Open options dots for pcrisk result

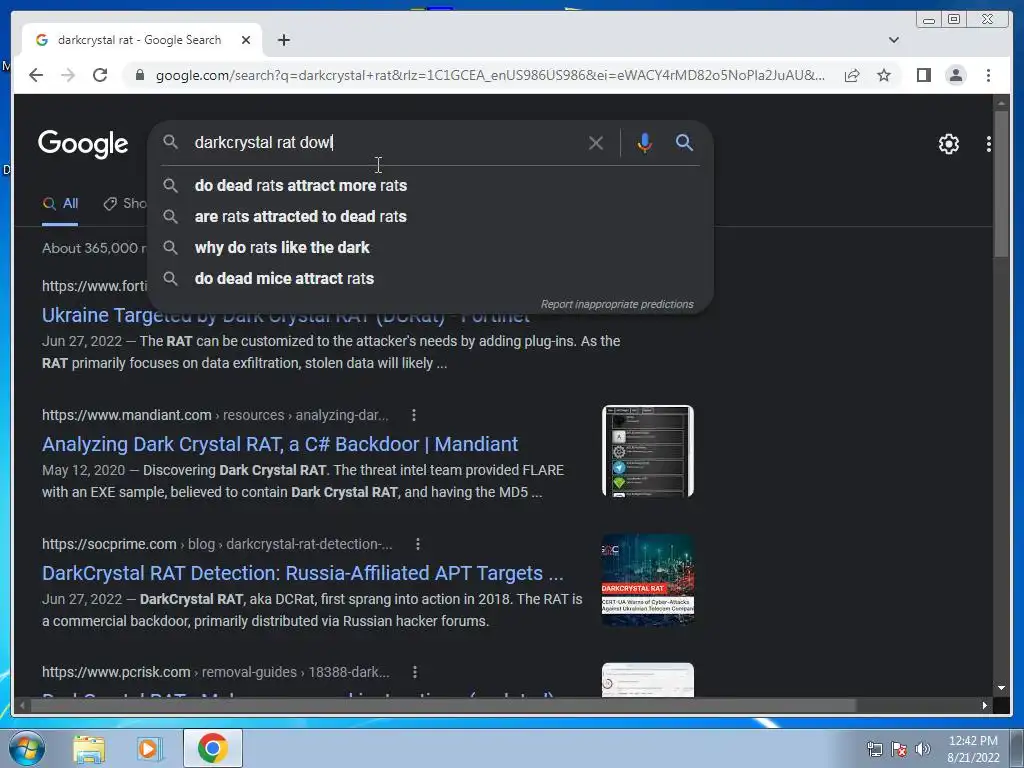click(x=415, y=672)
